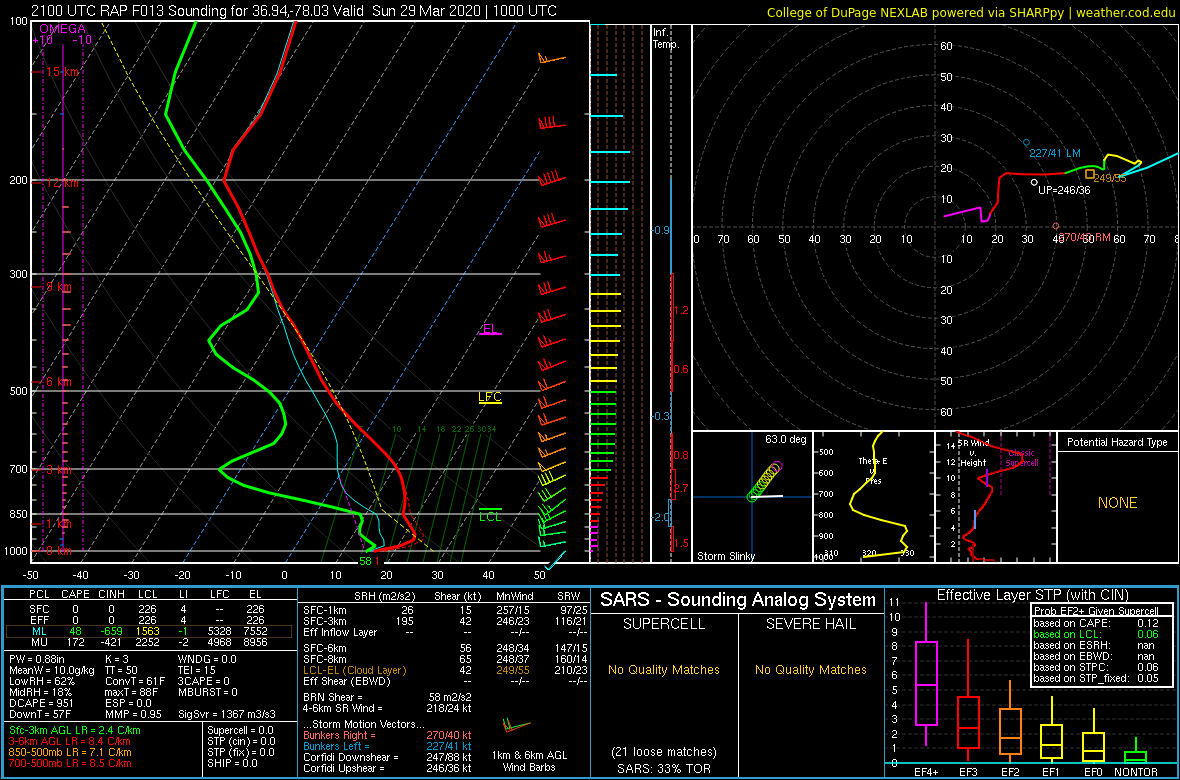Click the Inf. Temp. column label

[x=667, y=39]
